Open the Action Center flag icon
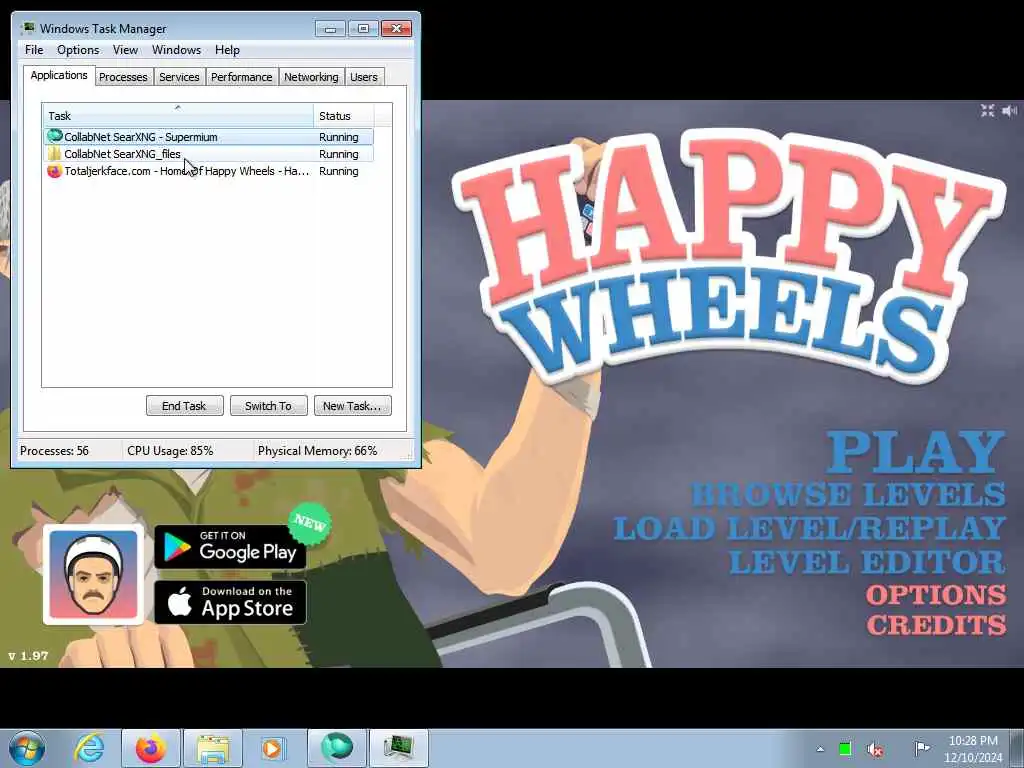Screen dimensions: 1024x768 [x=922, y=748]
